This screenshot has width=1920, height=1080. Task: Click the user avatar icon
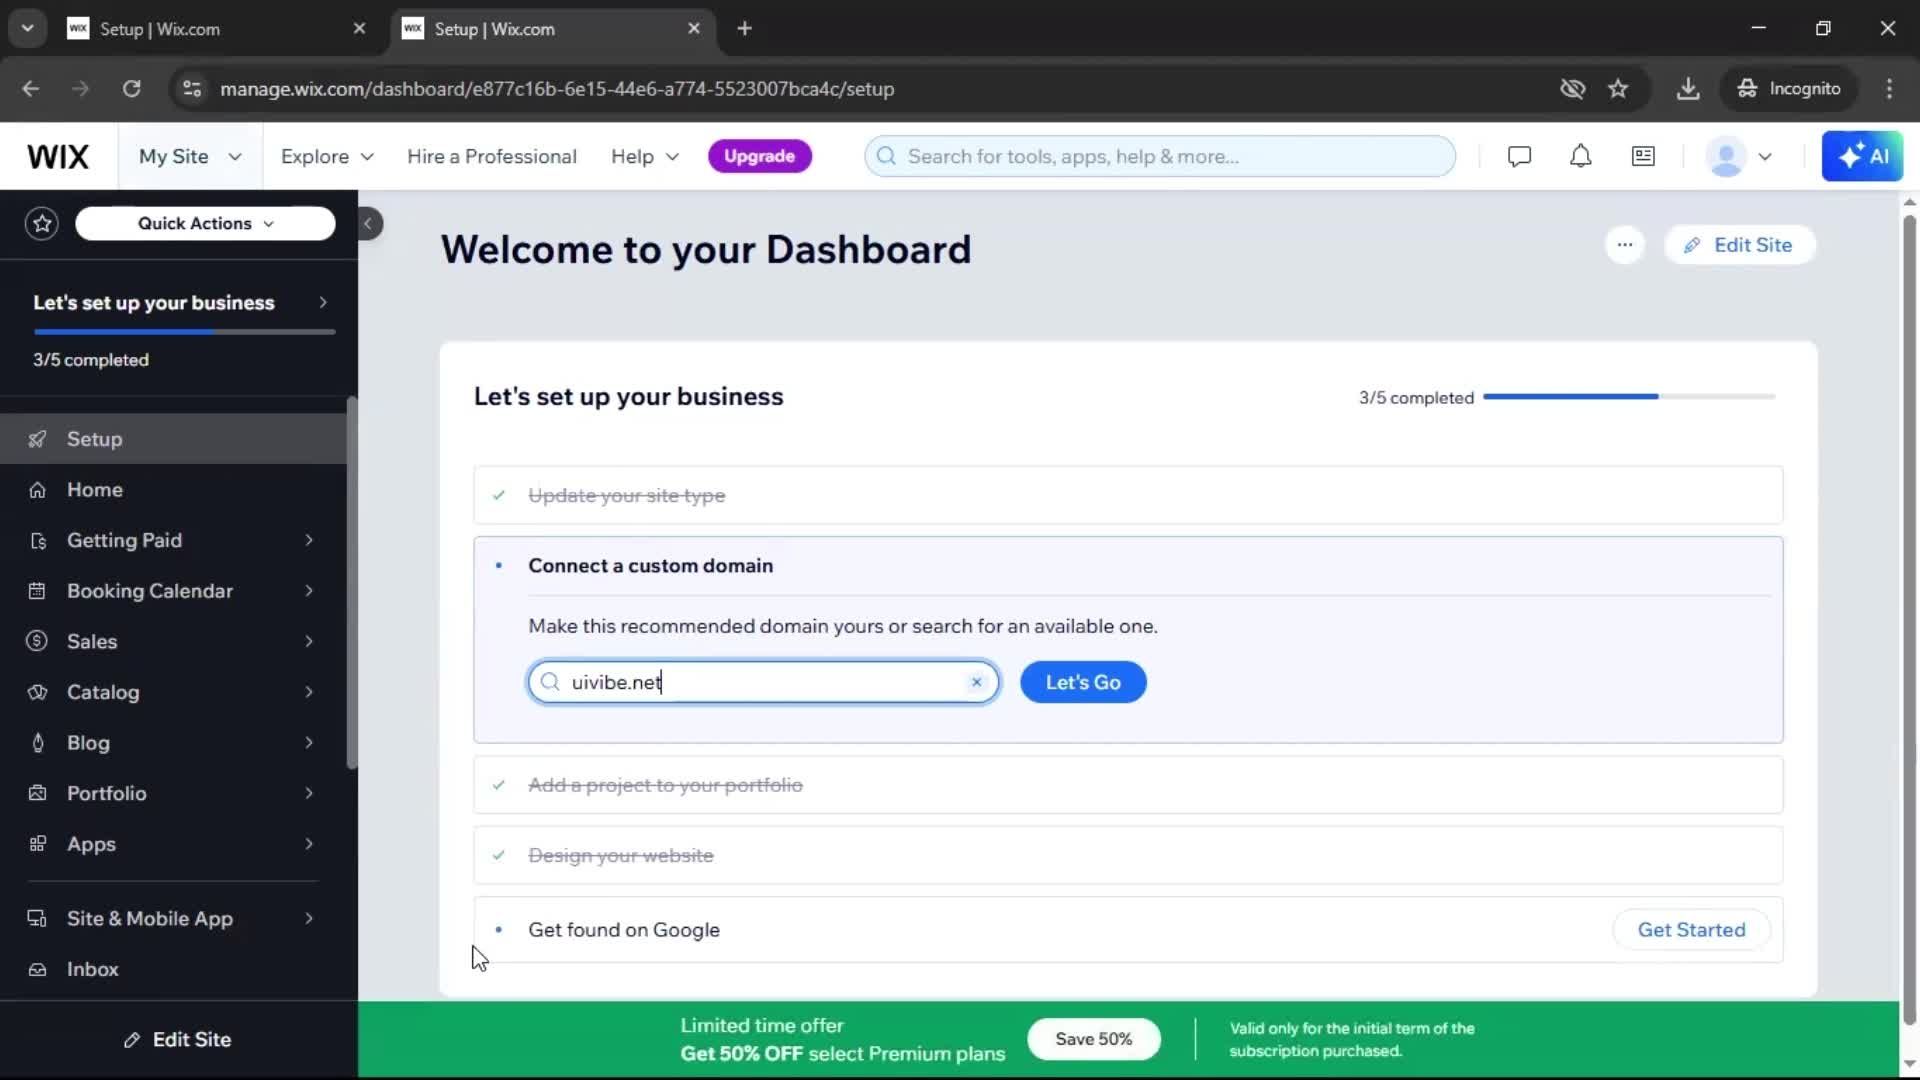coord(1727,157)
